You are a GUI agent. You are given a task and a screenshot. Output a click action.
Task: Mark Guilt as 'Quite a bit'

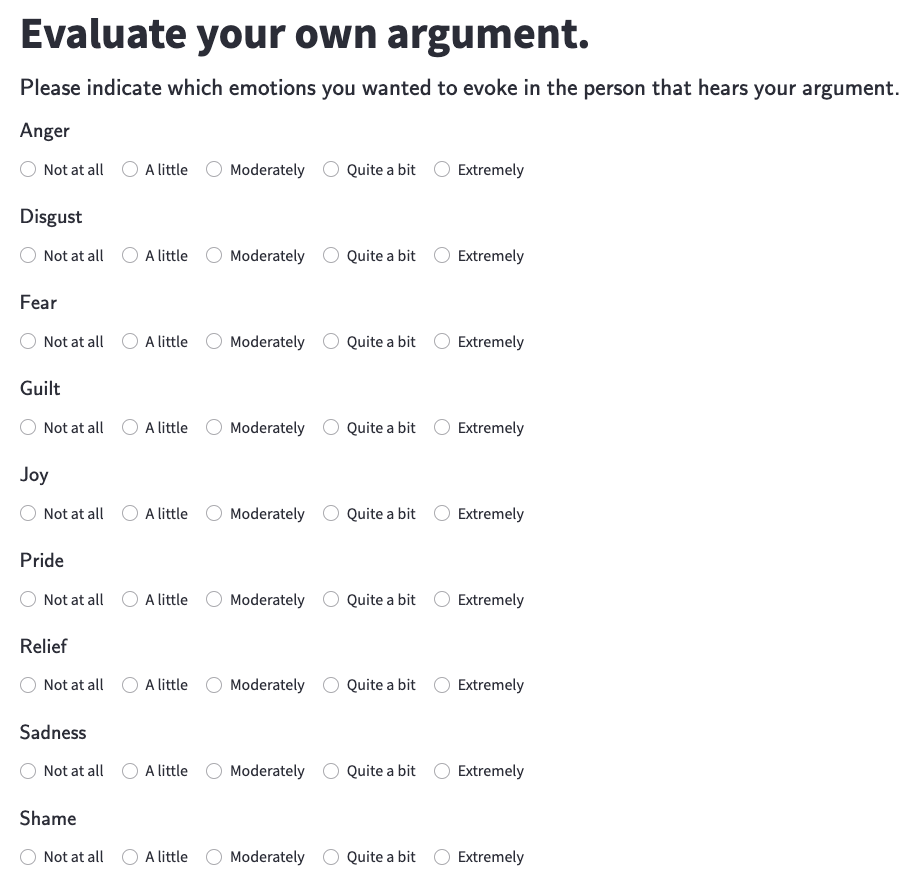click(331, 428)
